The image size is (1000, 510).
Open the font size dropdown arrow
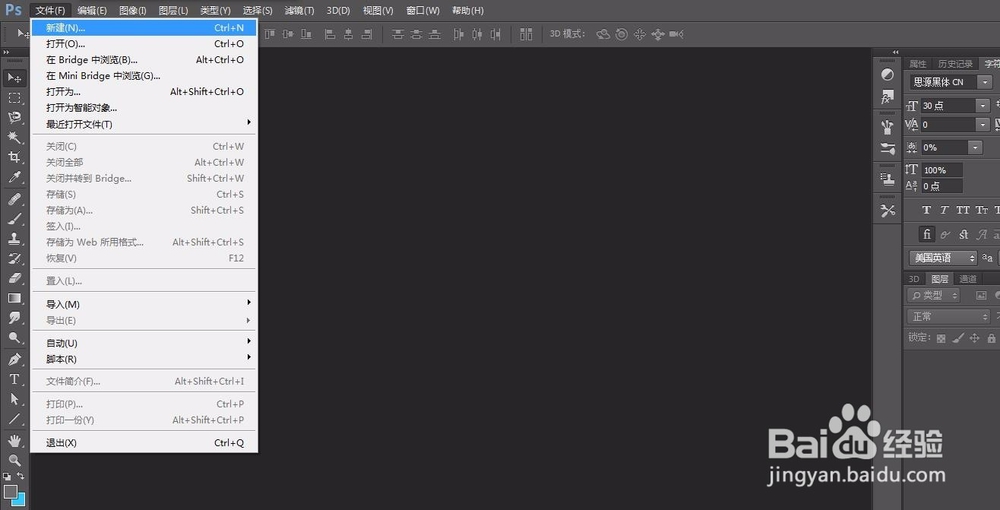[983, 106]
